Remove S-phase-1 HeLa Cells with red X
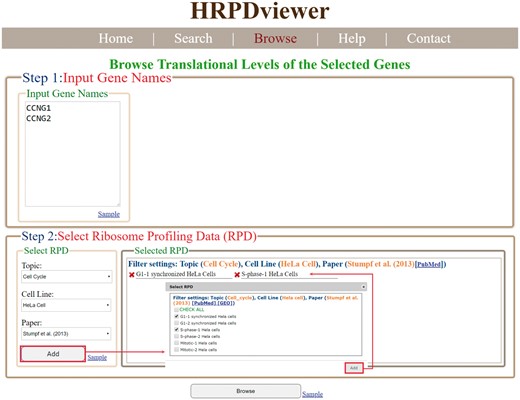The image size is (520, 400). coord(237,275)
